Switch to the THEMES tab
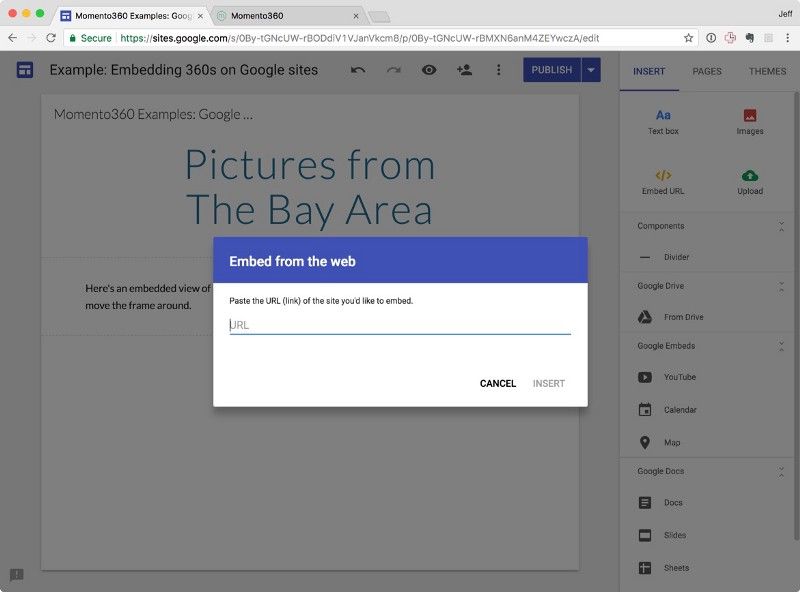This screenshot has height=592, width=800. point(767,71)
